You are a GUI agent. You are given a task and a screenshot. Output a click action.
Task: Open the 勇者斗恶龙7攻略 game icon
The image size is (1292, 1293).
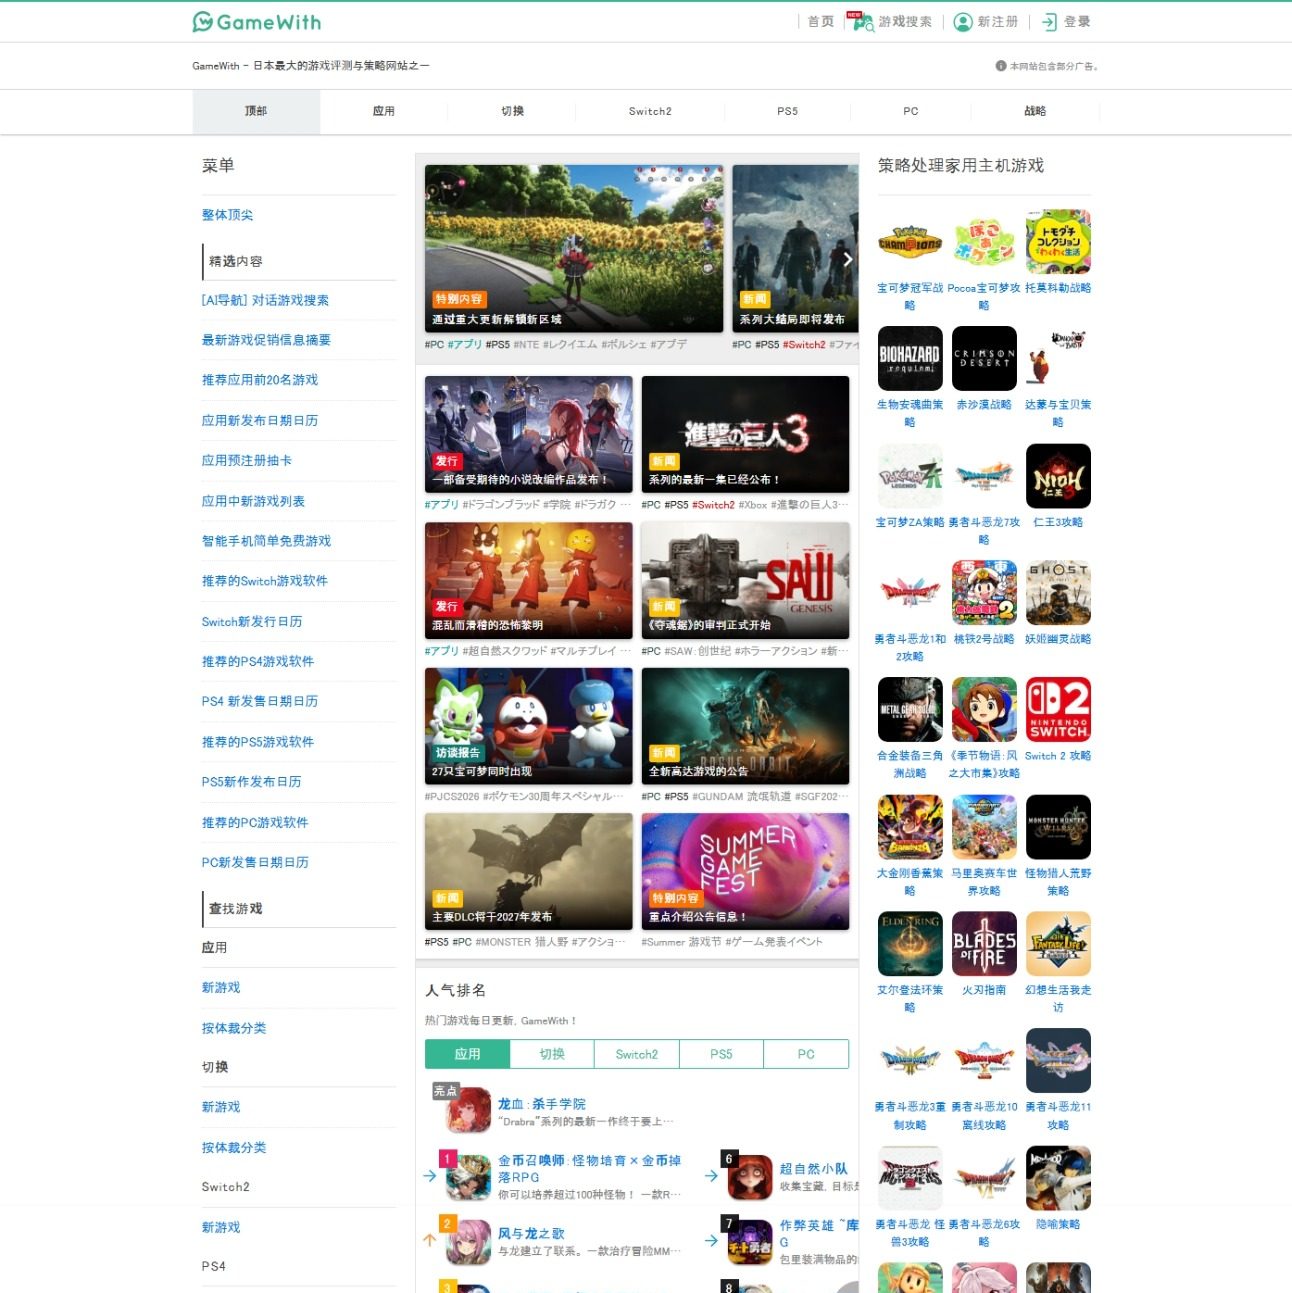pos(984,476)
